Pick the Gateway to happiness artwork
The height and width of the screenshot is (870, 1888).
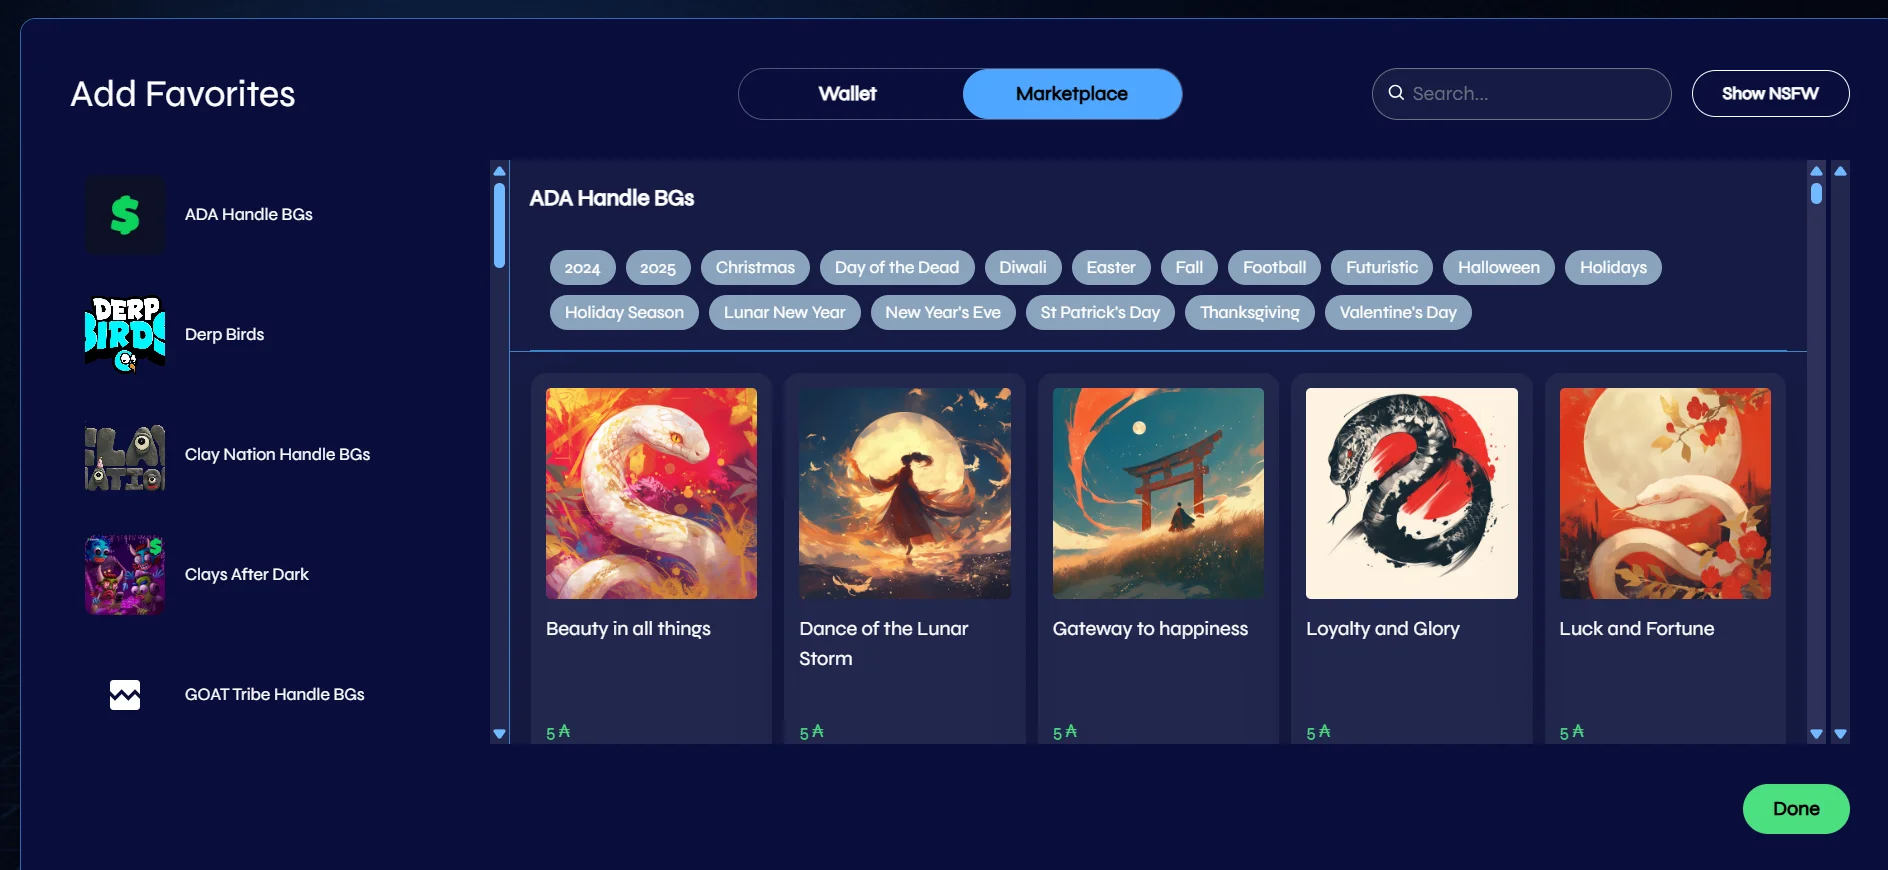(1158, 493)
